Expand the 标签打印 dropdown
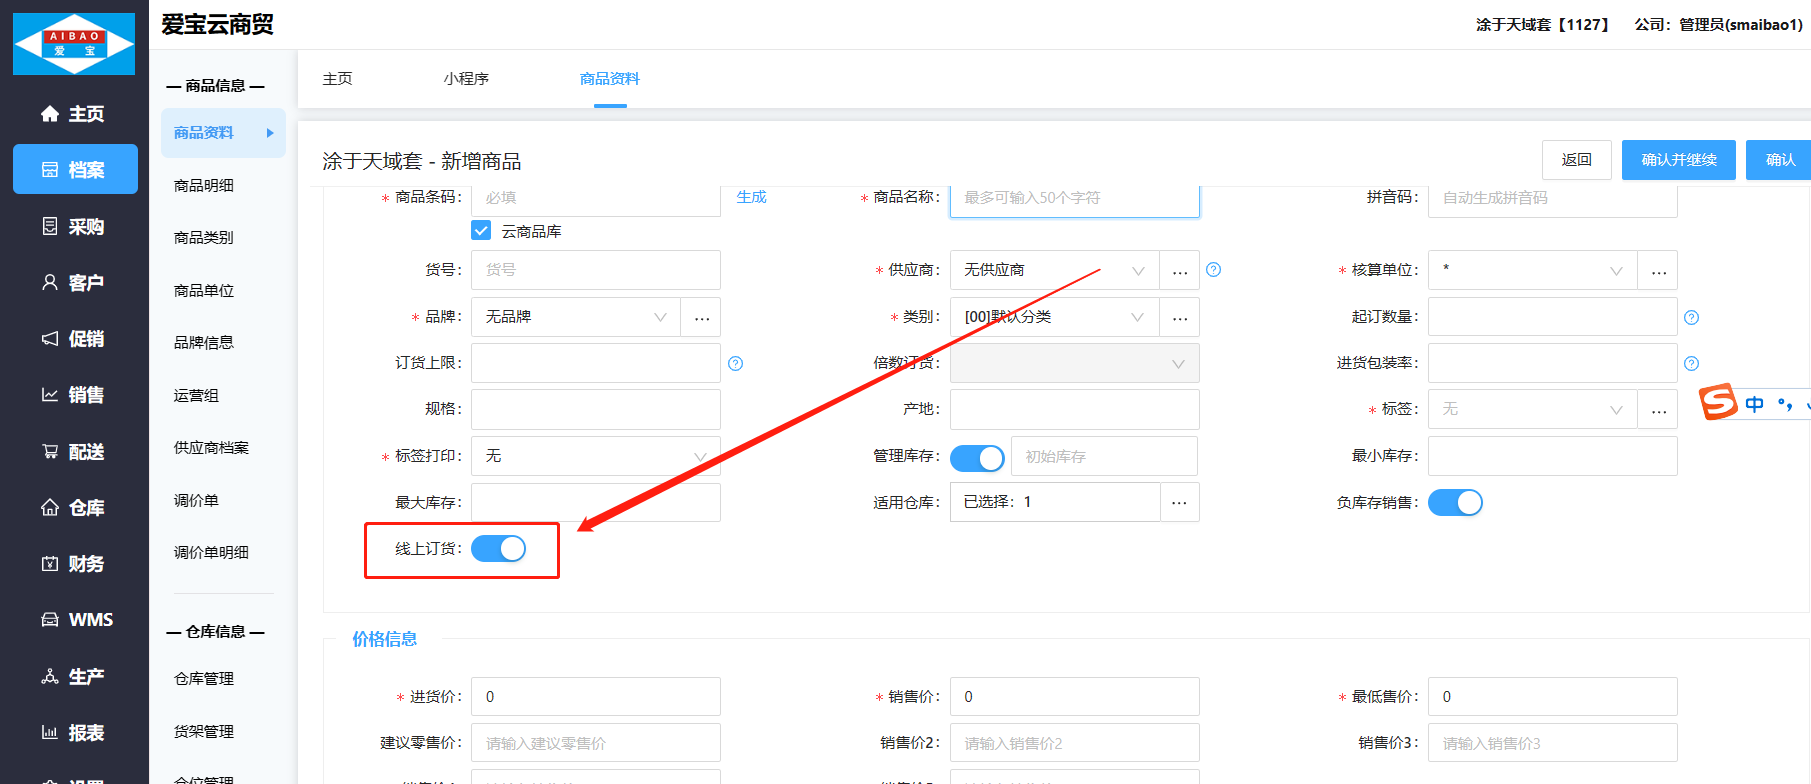The width and height of the screenshot is (1811, 784). [x=596, y=456]
